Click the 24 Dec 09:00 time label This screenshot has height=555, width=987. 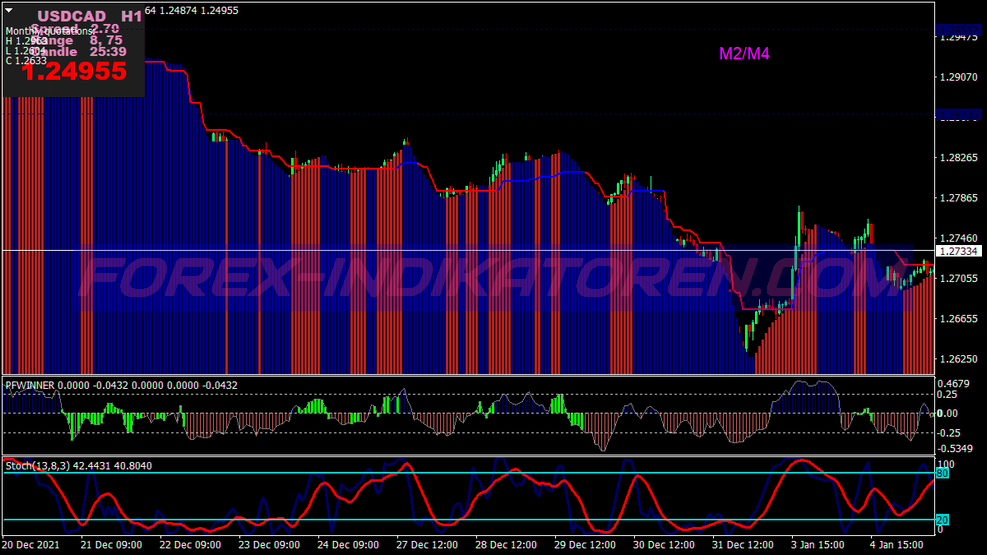348,545
